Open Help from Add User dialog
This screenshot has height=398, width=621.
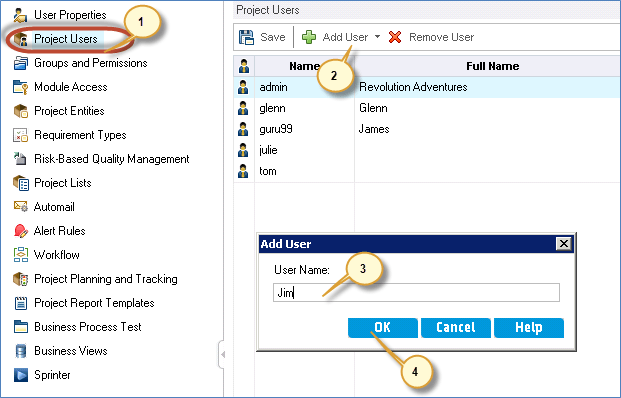pos(529,328)
